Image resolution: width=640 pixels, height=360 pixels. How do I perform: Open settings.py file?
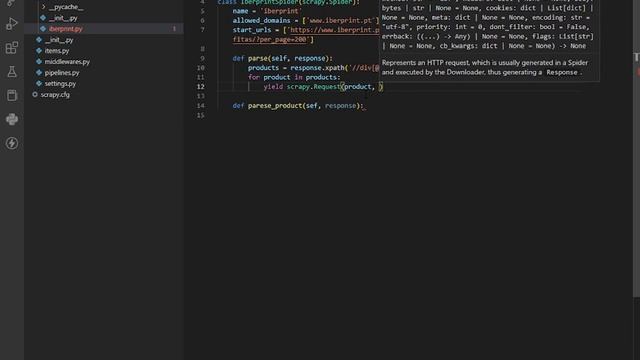60,84
